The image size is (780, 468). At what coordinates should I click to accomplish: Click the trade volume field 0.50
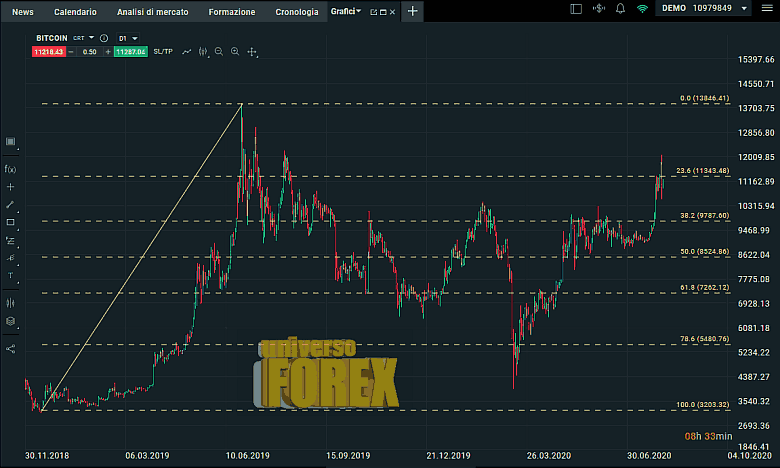pos(89,51)
